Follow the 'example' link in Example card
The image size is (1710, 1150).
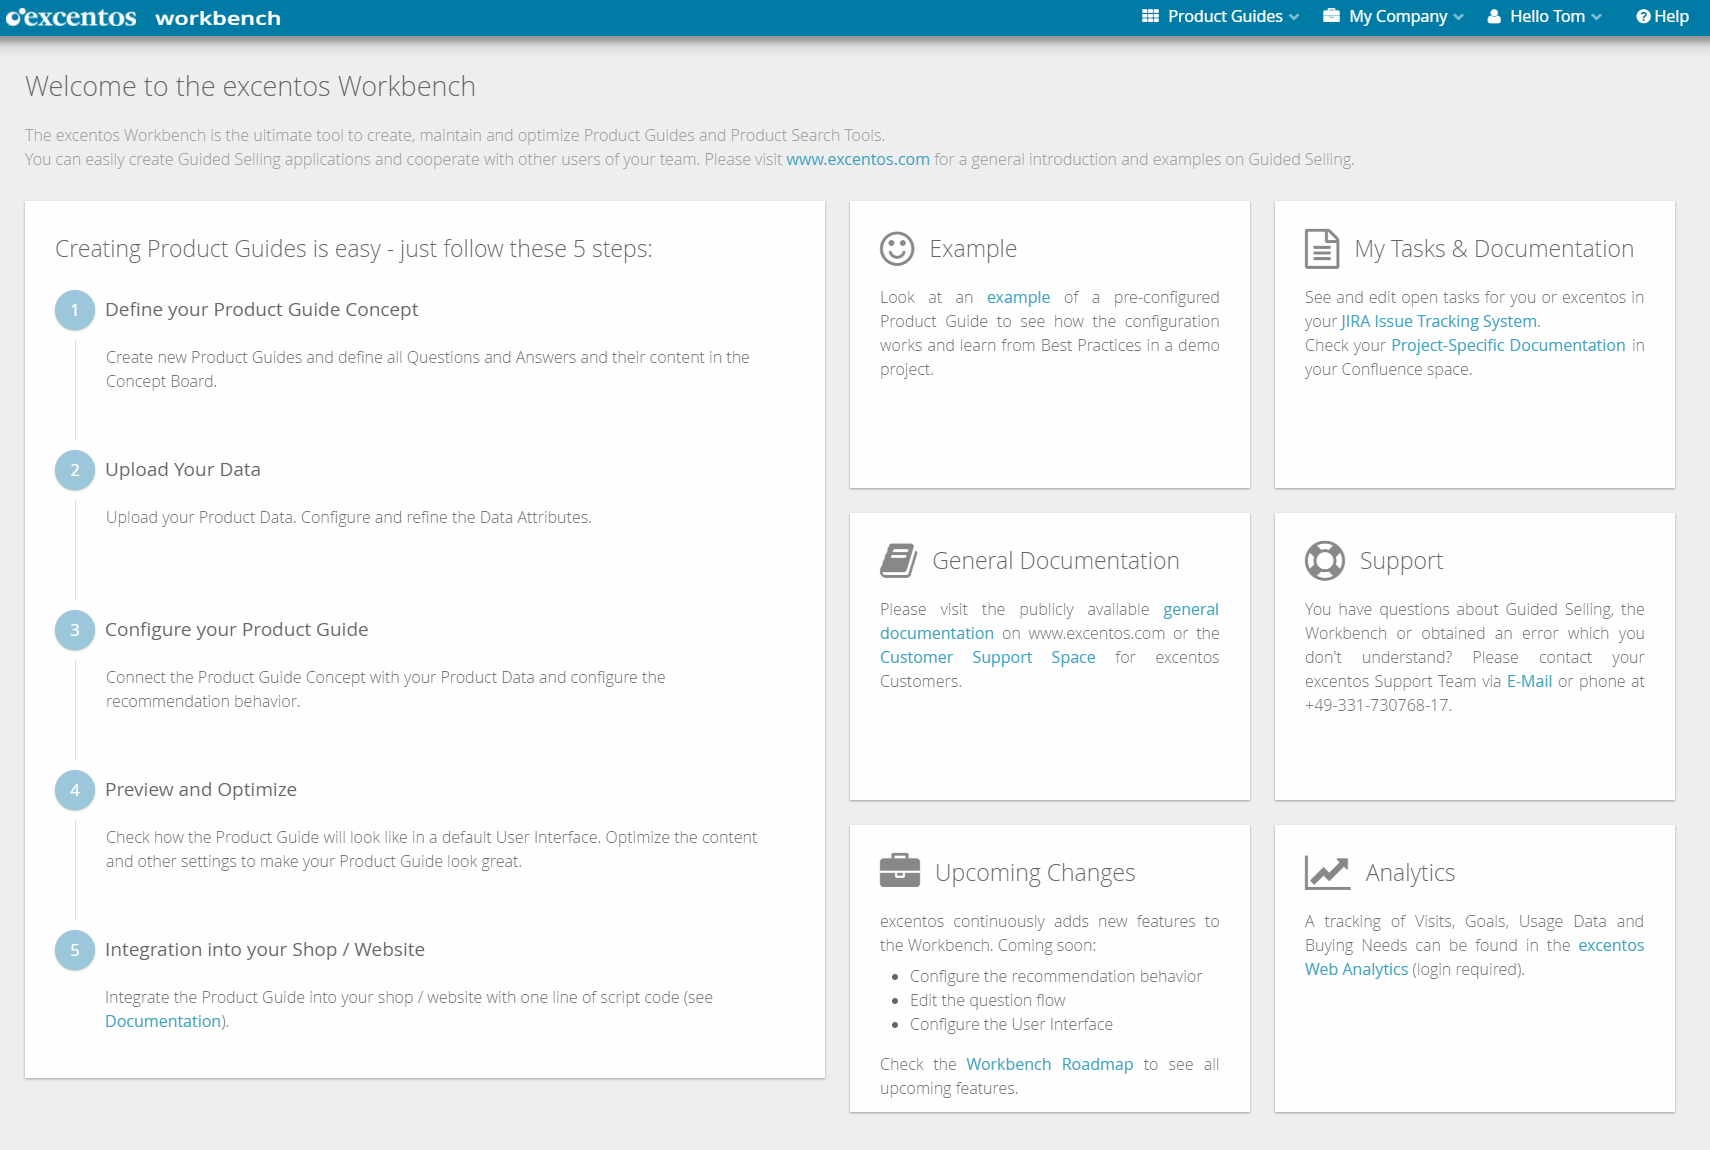tap(1018, 297)
